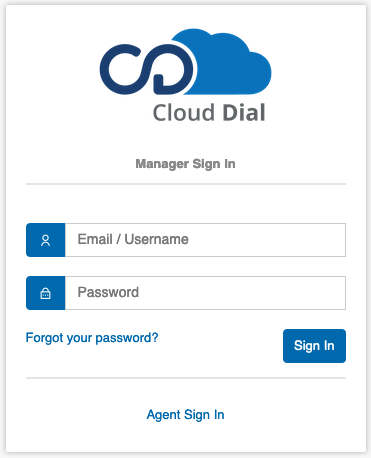Click the 'Cloud' word in the logo text
Screen dimensions: 371x458
tap(183, 112)
